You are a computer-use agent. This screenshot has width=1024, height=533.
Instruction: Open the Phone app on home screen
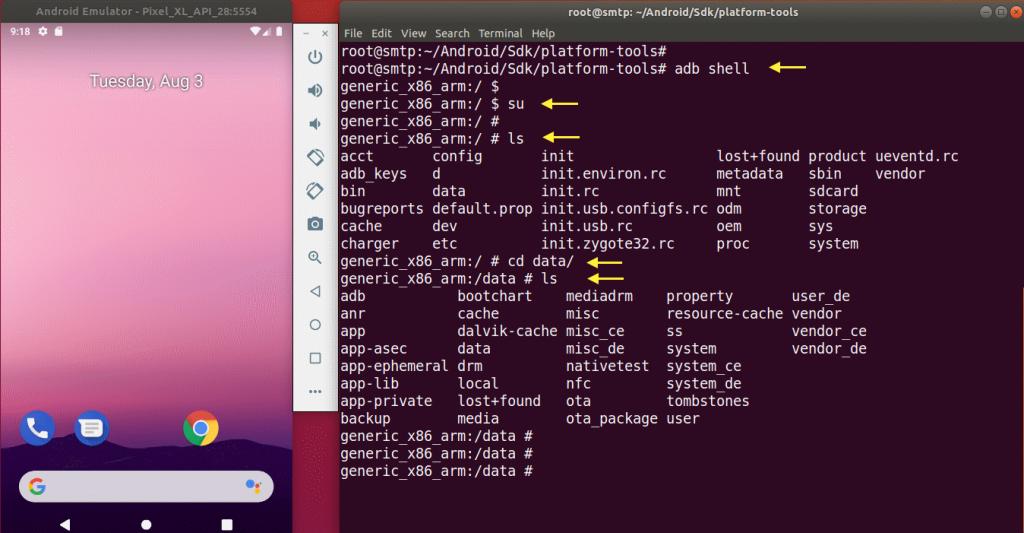click(37, 428)
